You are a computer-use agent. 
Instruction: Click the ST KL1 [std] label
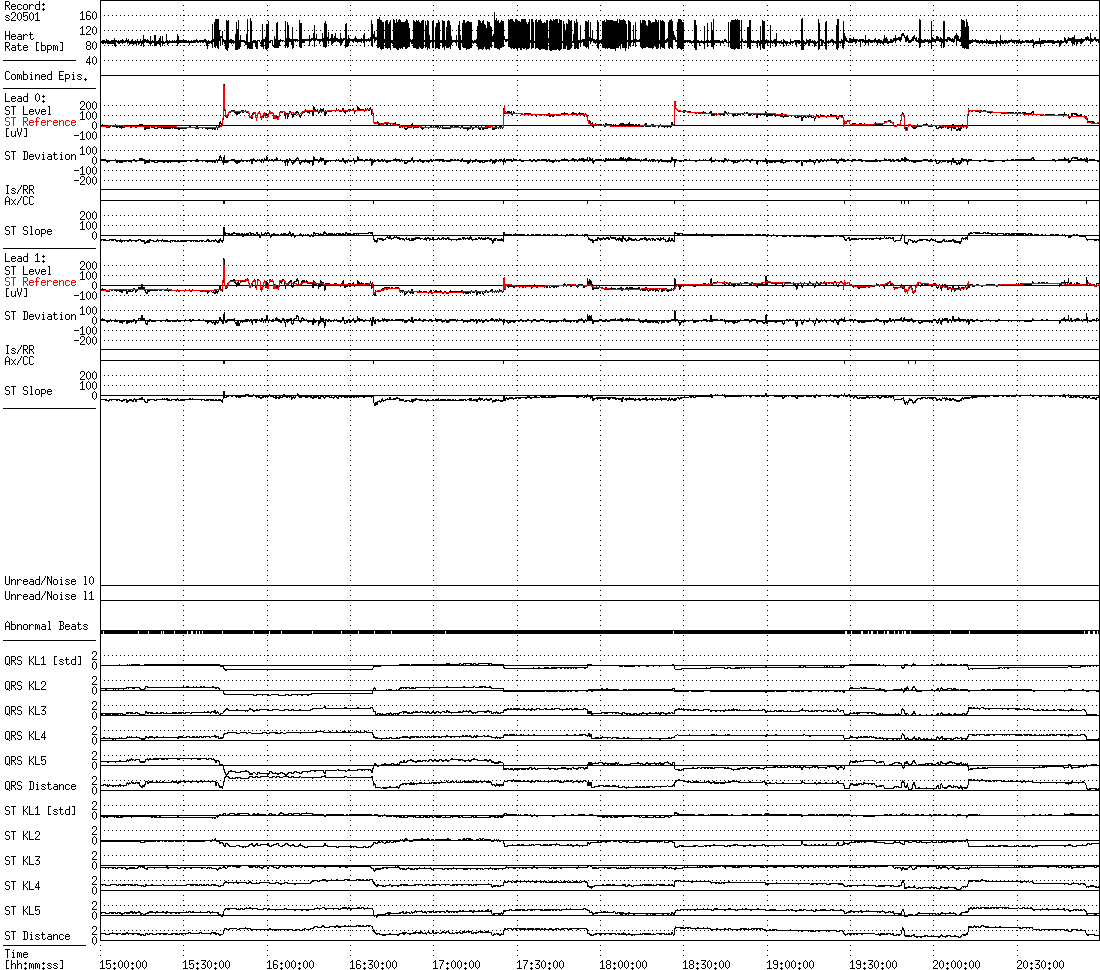pos(40,811)
